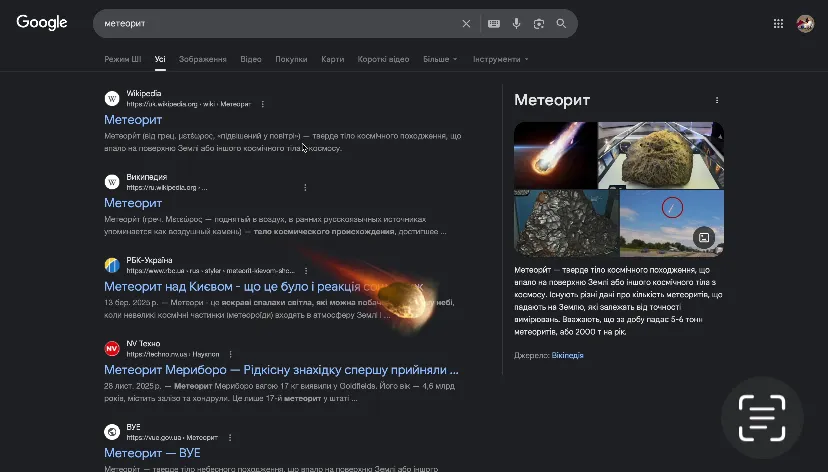Open the Карти tab
The height and width of the screenshot is (472, 828).
click(333, 59)
